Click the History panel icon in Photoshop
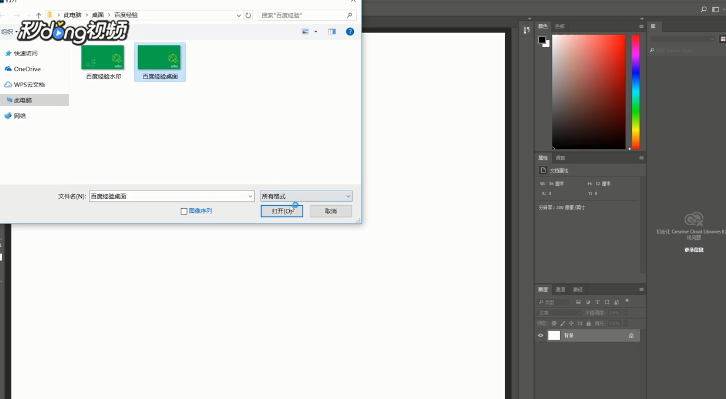 pyautogui.click(x=526, y=30)
